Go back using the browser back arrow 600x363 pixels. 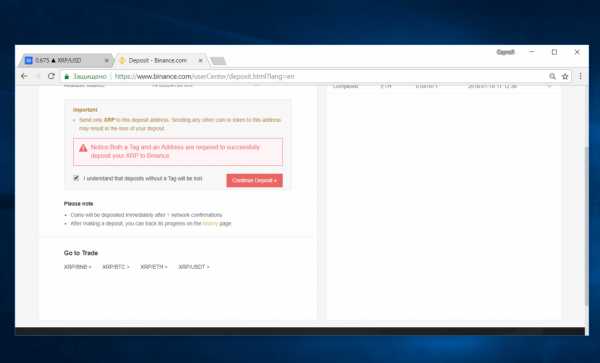(24, 76)
